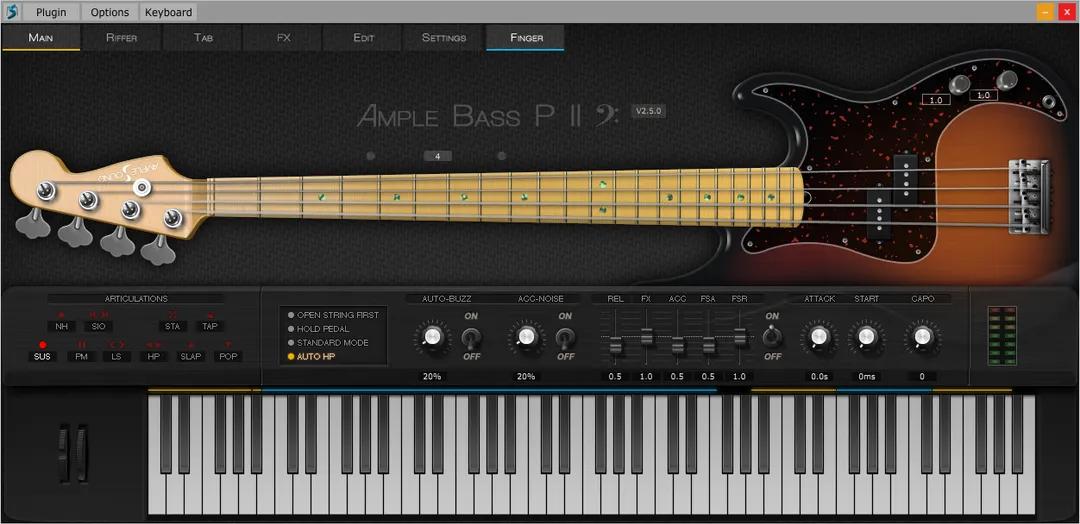
Task: Click the bass tone knob on the body
Action: click(x=1006, y=80)
